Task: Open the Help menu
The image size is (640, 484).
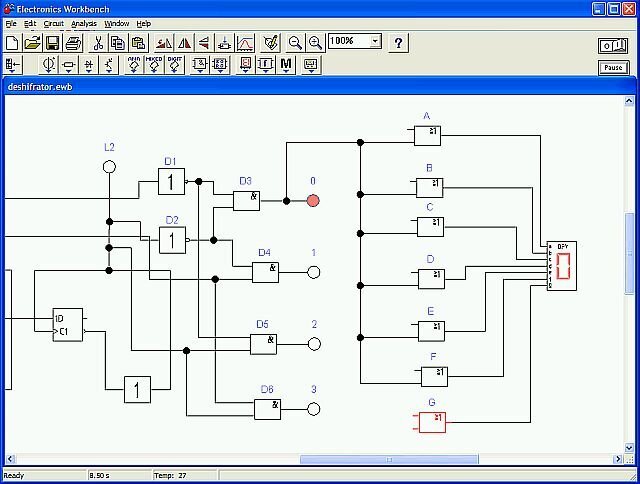Action: point(144,24)
